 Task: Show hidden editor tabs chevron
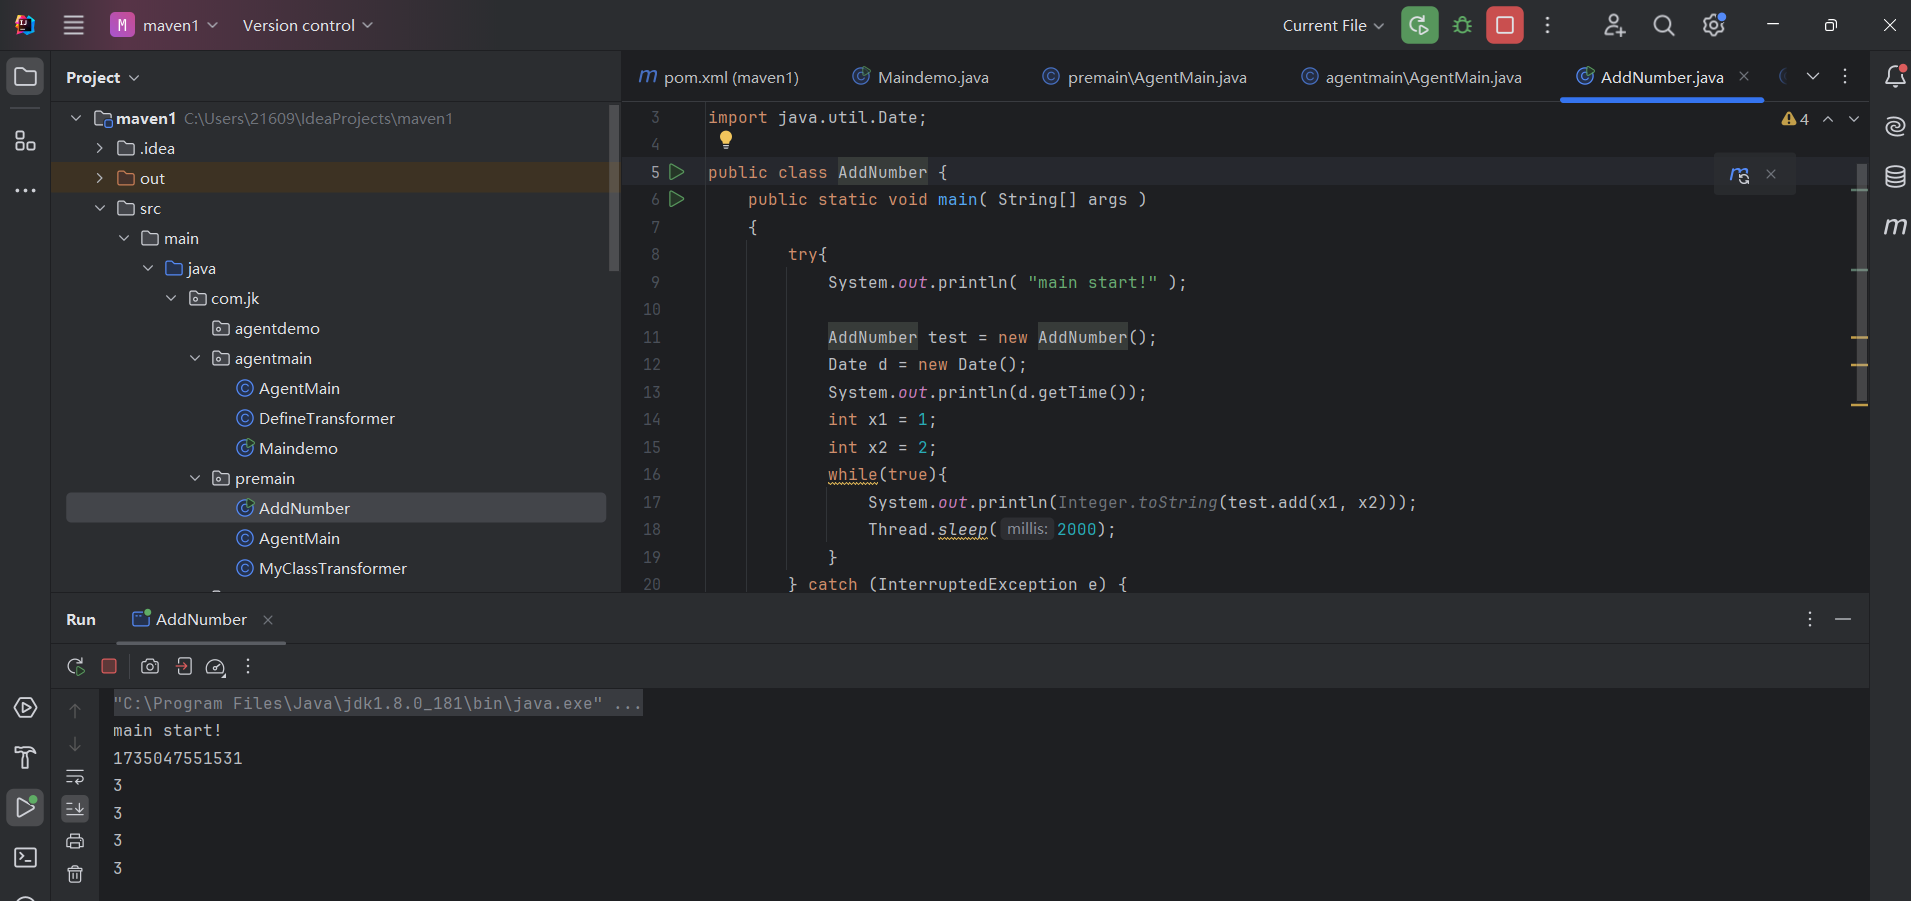tap(1813, 76)
